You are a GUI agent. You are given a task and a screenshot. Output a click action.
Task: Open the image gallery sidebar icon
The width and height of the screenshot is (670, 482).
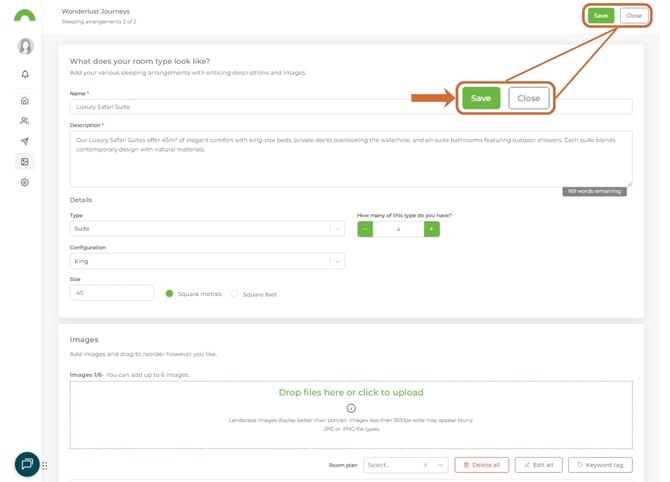pos(25,162)
